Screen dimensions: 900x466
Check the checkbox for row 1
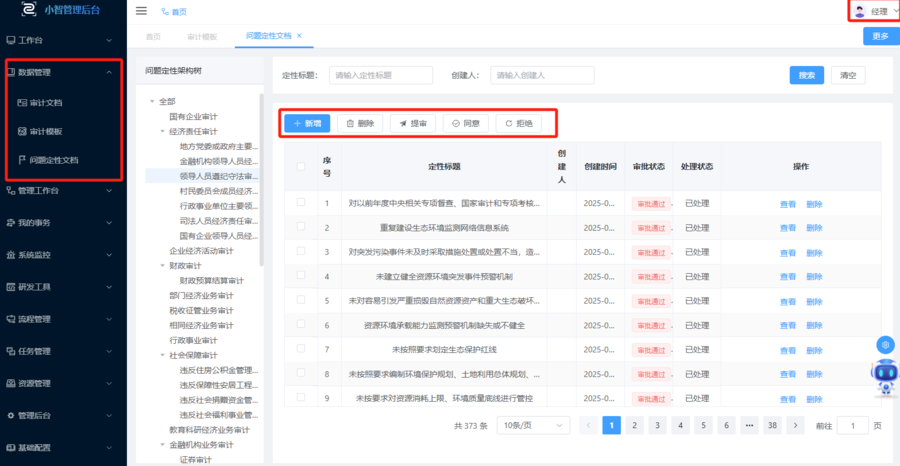coord(301,203)
